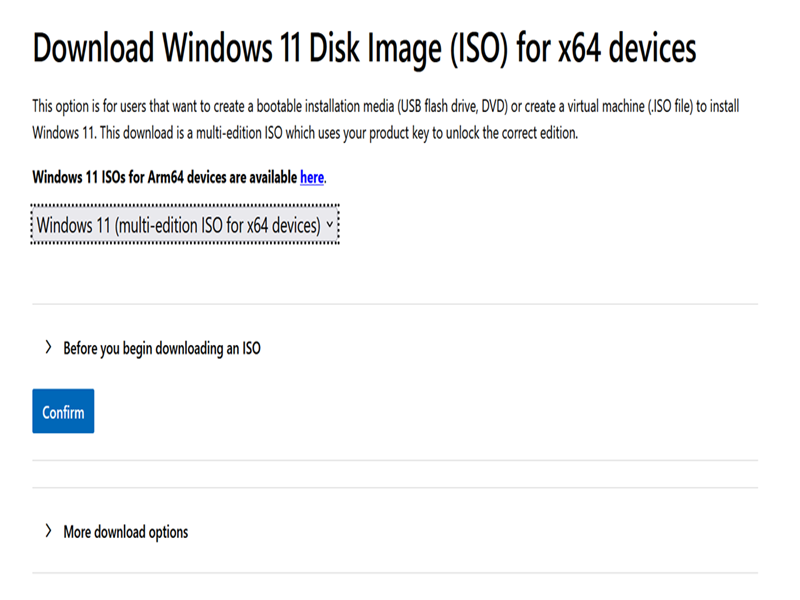Click the divider line directly above "More download options"
The image size is (800, 600).
pyautogui.click(x=395, y=488)
